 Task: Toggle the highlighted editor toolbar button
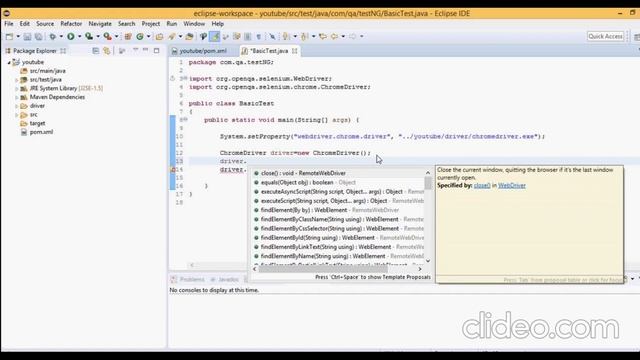[214, 36]
